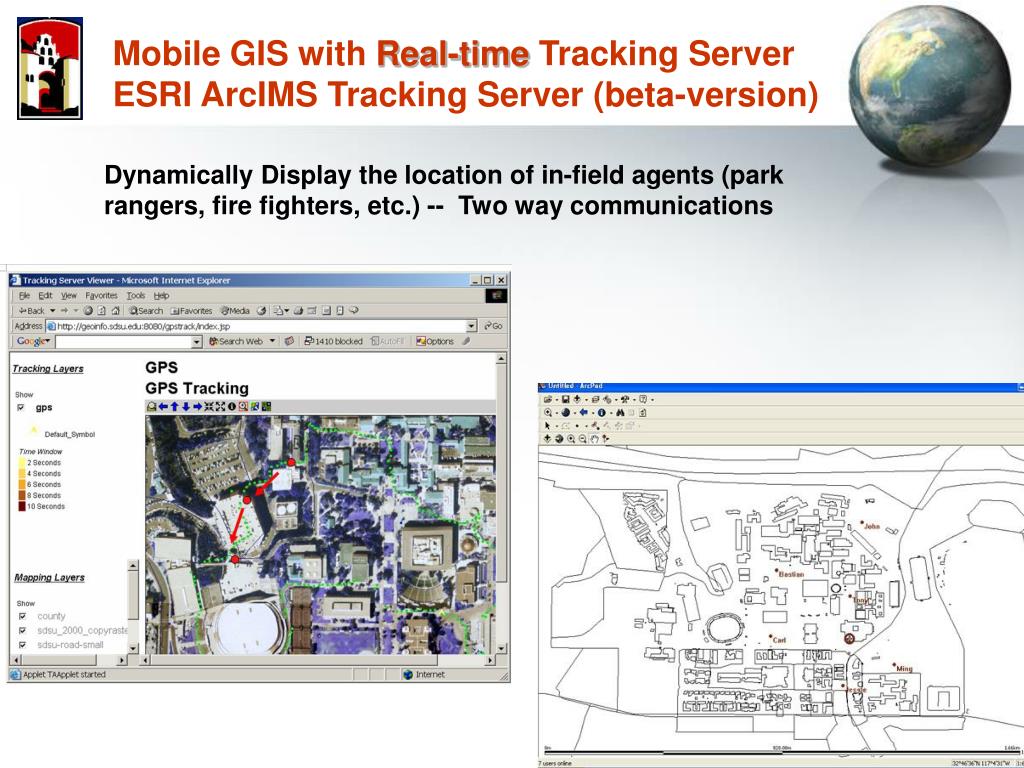Click the identify info icon in map toolbar

click(x=231, y=407)
